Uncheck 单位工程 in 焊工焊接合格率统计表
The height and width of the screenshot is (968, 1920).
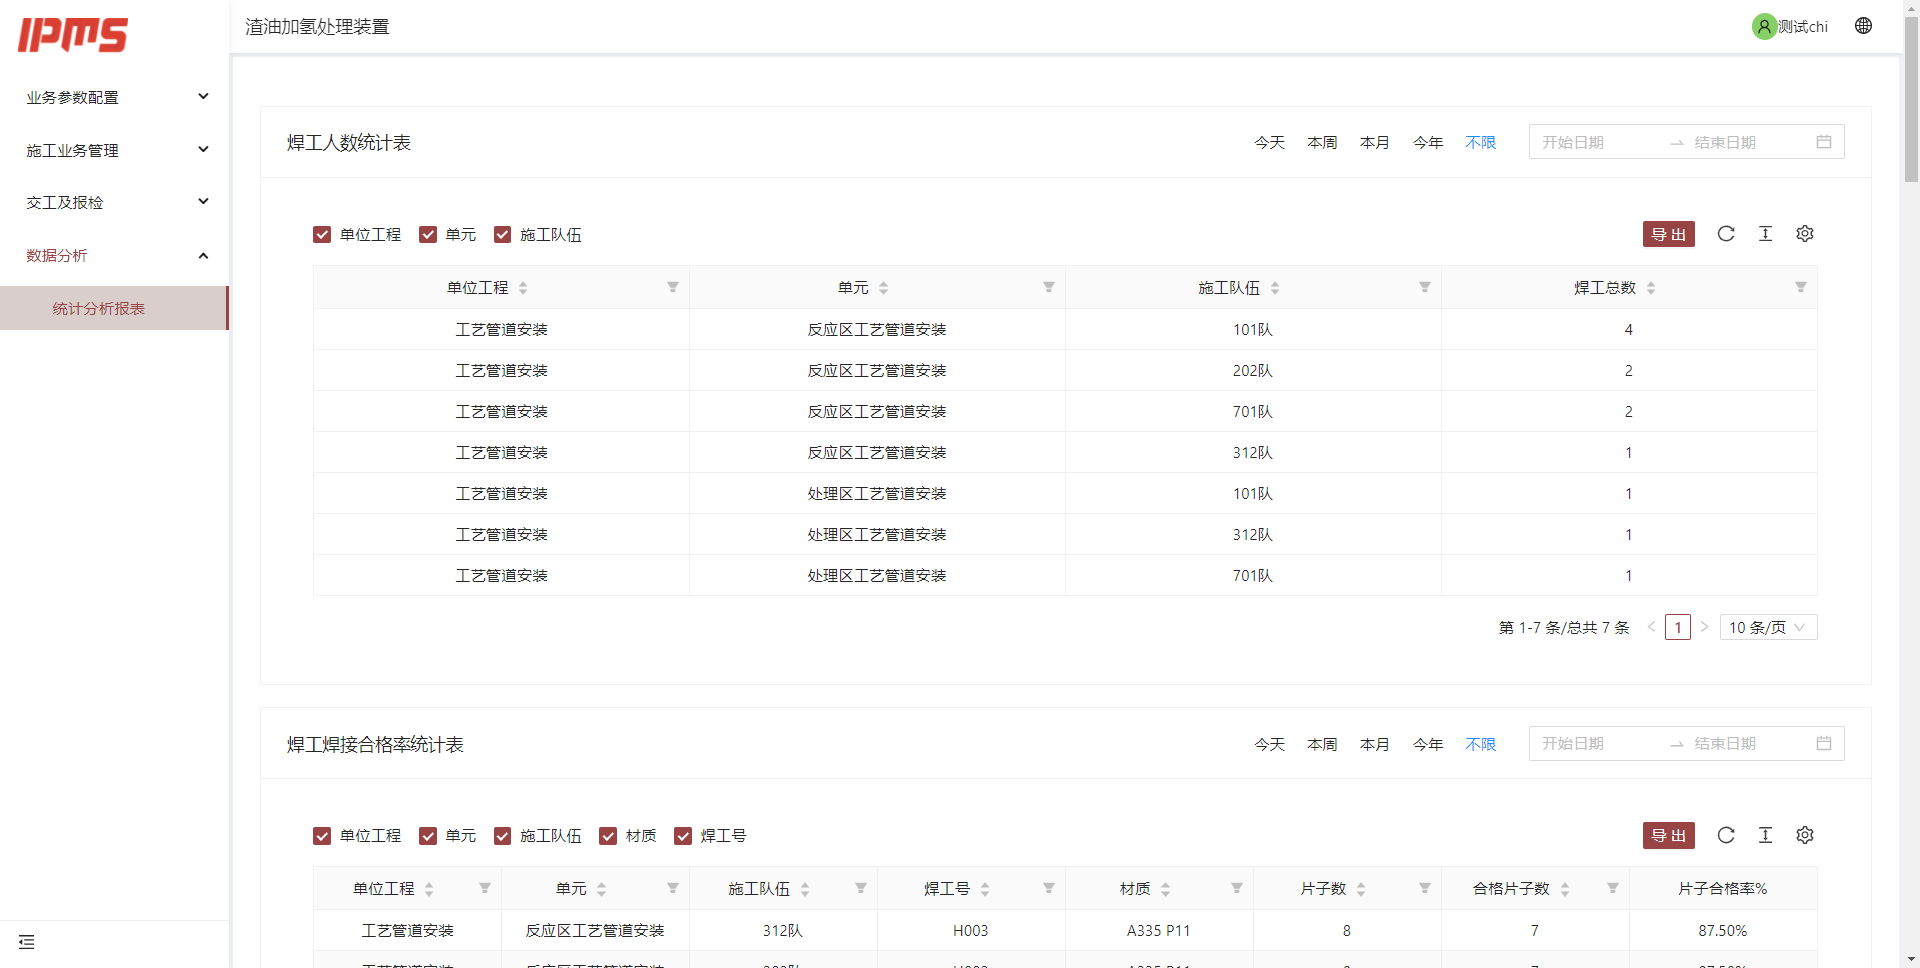point(322,836)
